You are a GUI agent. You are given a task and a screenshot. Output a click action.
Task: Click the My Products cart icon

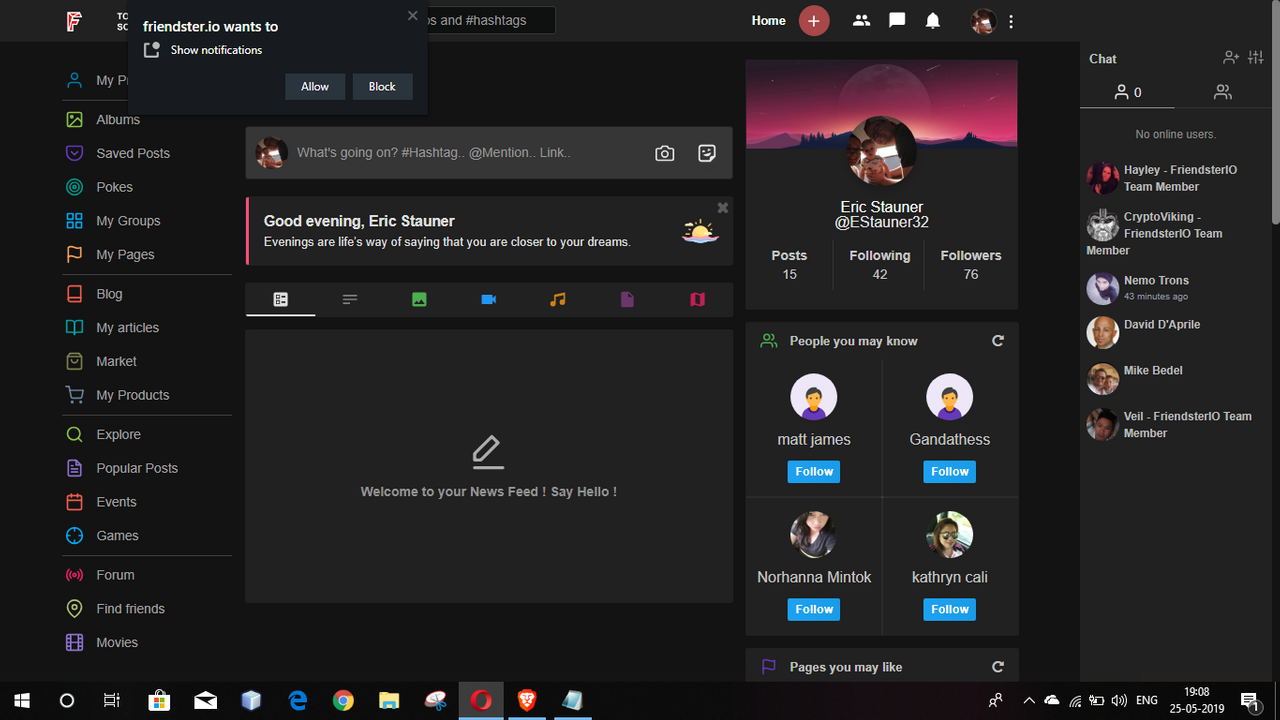[x=74, y=395]
